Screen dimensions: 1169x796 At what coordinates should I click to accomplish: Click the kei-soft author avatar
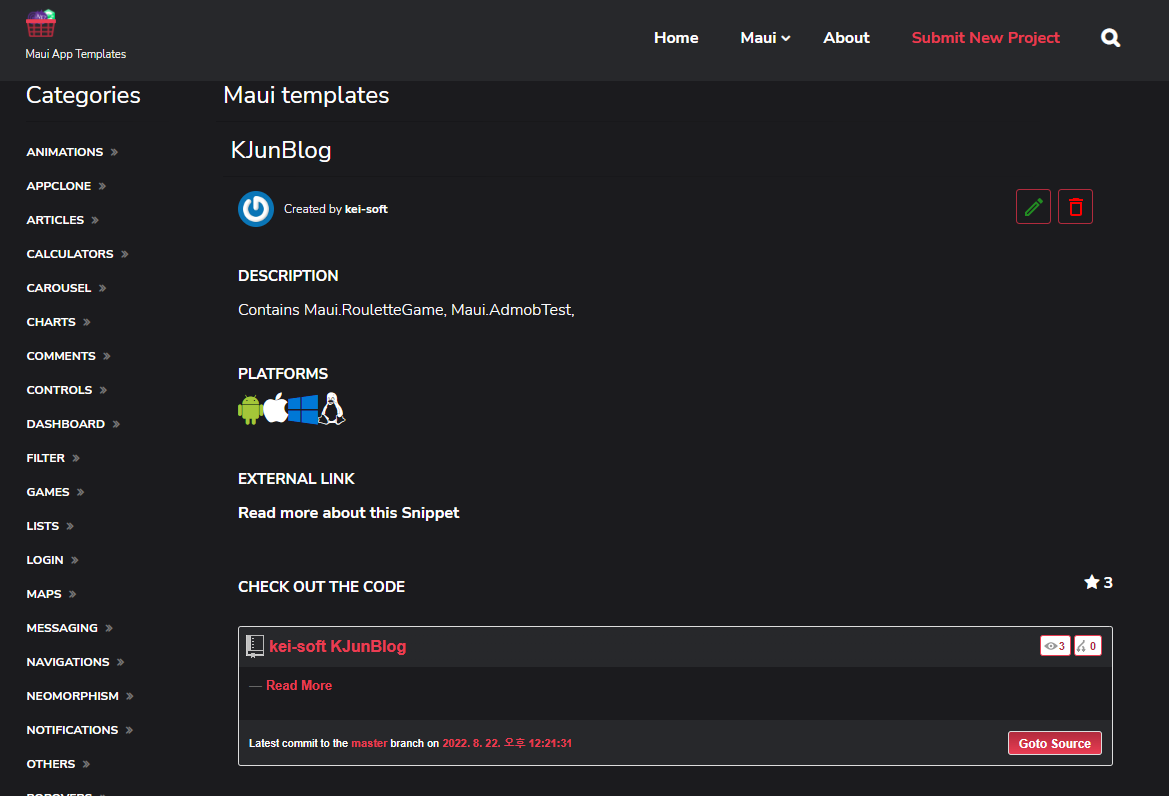tap(256, 209)
